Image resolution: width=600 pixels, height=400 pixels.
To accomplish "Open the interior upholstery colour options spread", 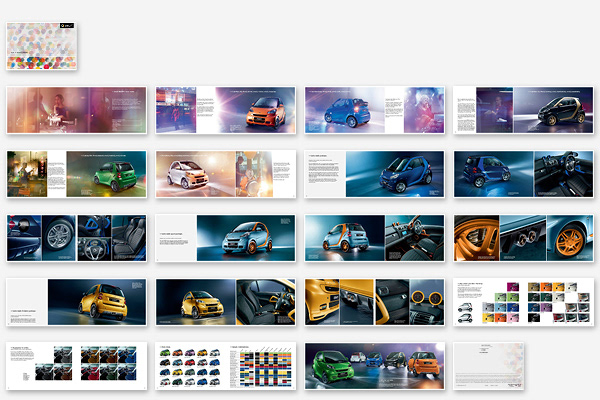I will coord(77,366).
